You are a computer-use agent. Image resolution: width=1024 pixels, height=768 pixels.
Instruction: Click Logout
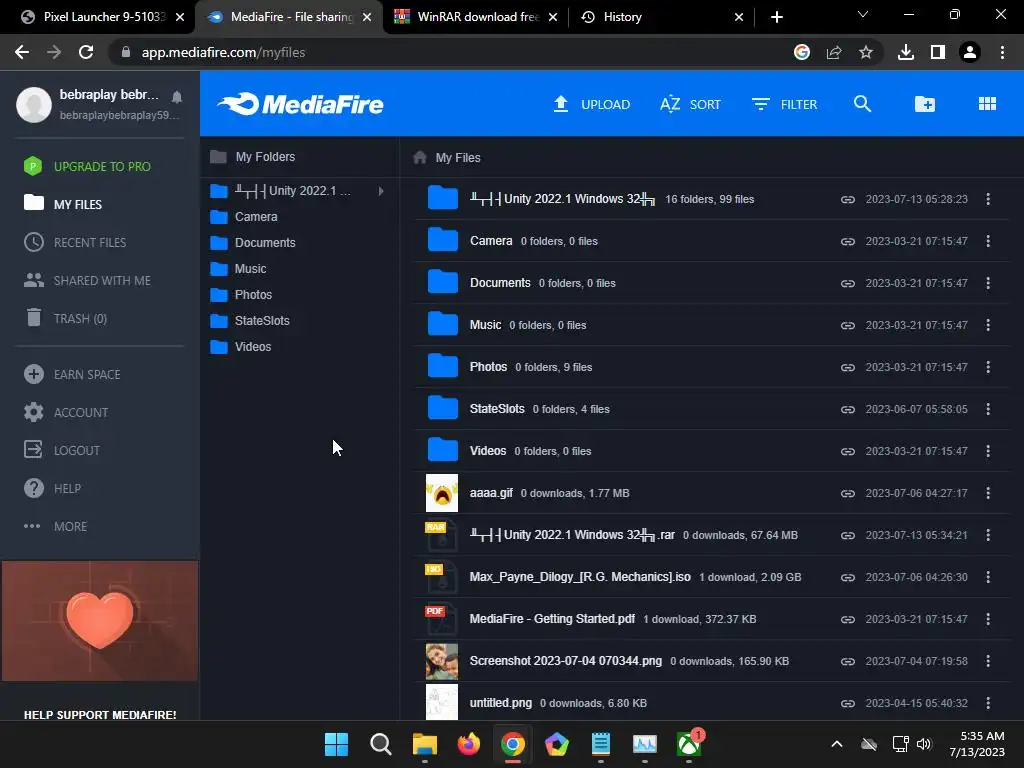tap(62, 450)
